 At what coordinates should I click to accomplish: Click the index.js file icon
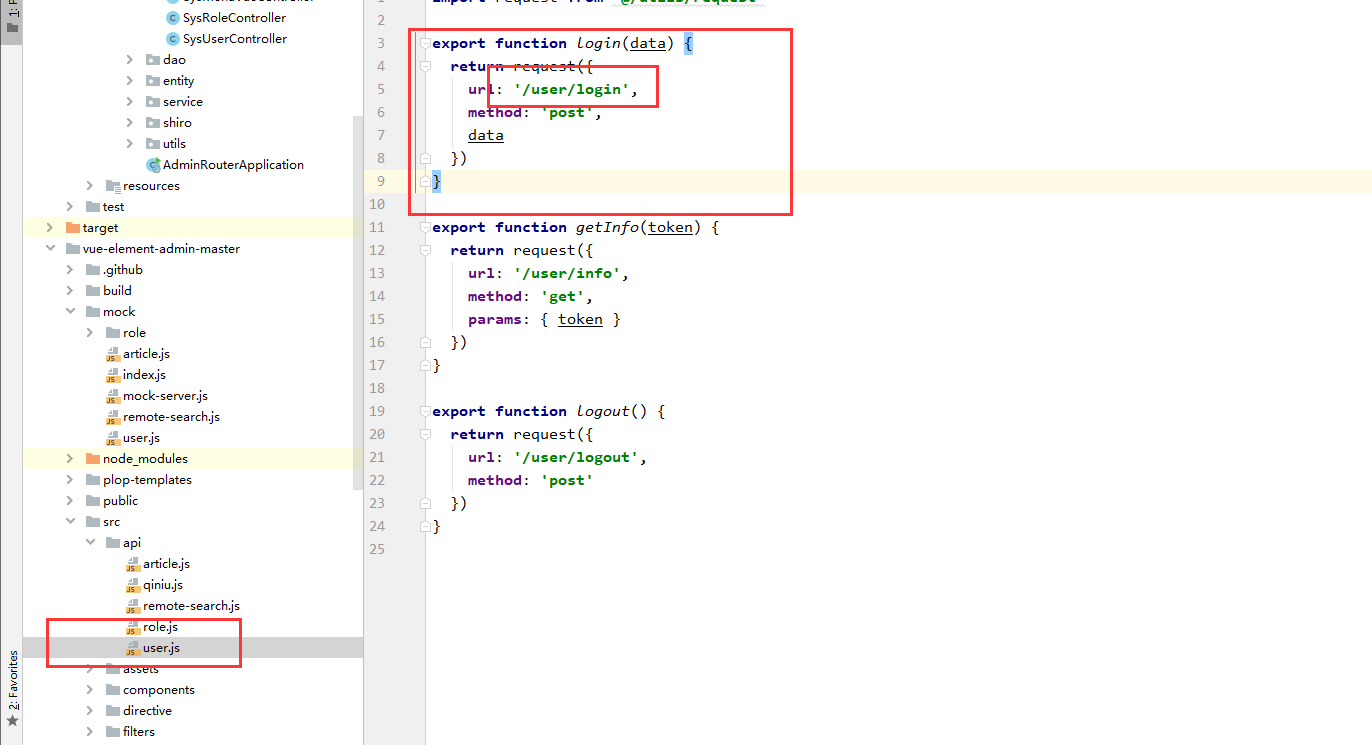(x=113, y=375)
